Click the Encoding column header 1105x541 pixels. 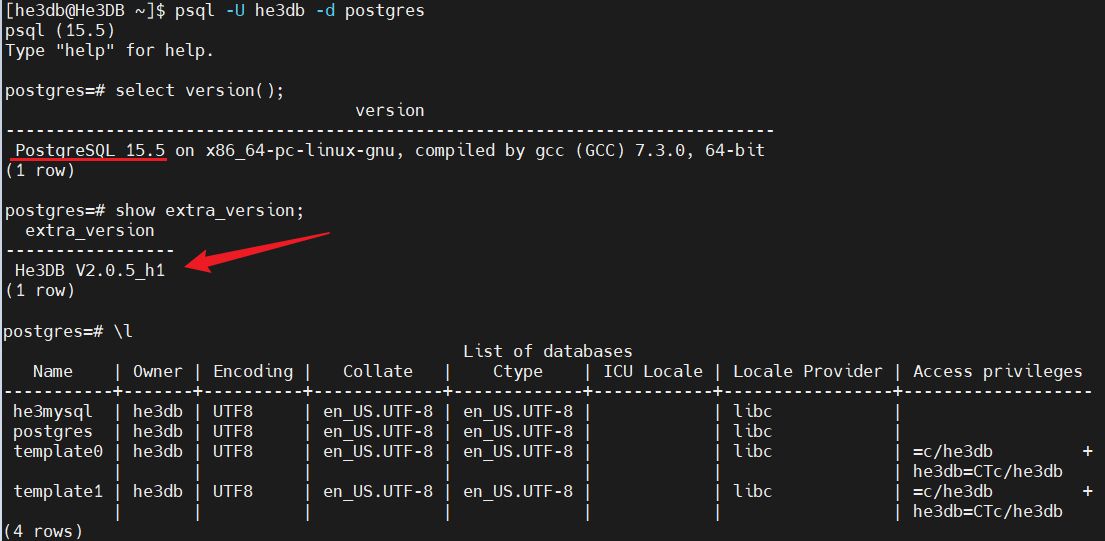253,371
